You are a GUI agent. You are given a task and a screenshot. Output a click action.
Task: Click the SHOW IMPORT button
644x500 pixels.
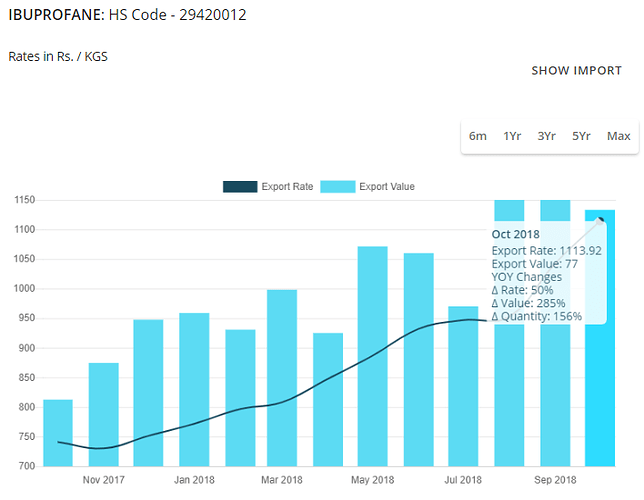(576, 71)
